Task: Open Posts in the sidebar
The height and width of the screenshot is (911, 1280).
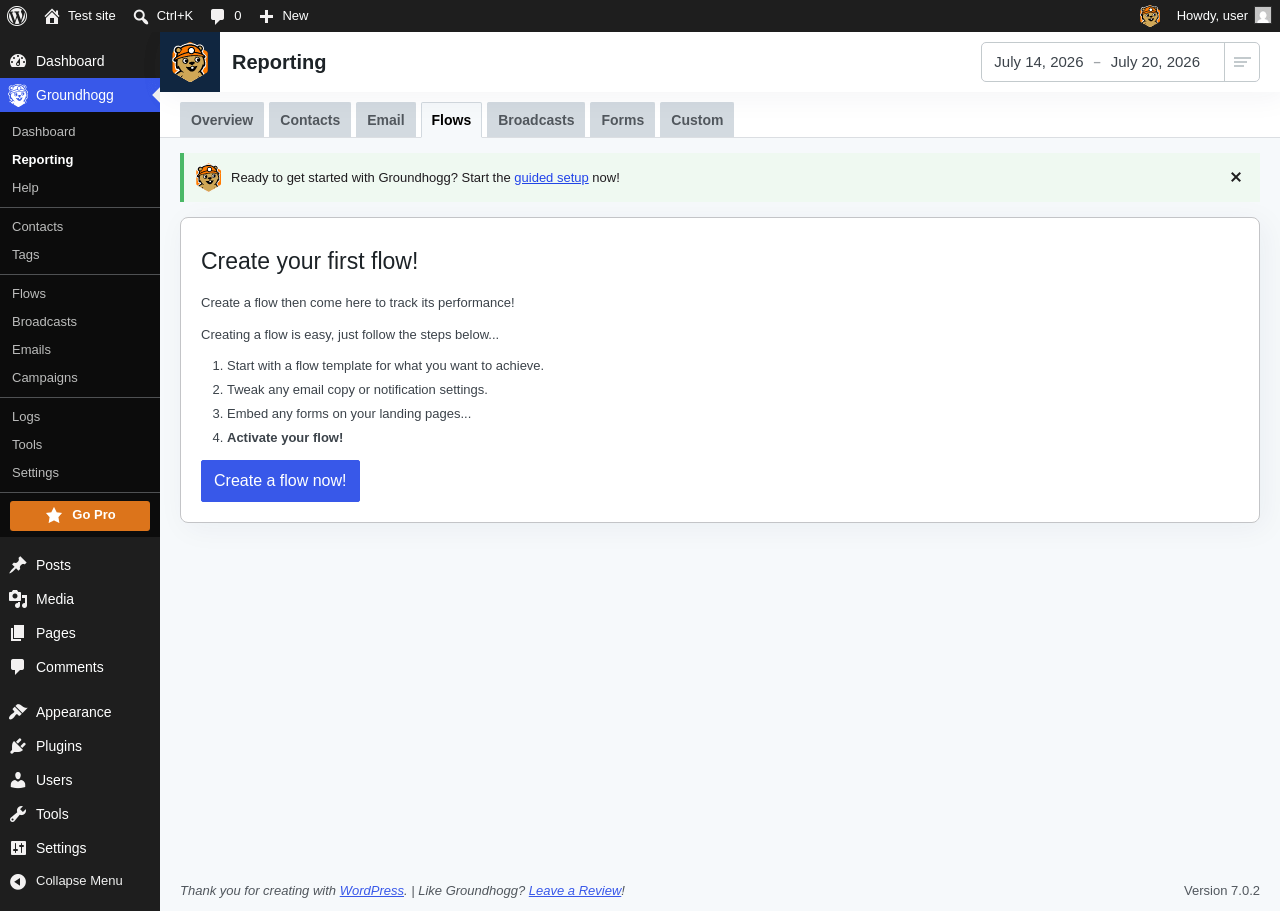Action: click(x=80, y=565)
